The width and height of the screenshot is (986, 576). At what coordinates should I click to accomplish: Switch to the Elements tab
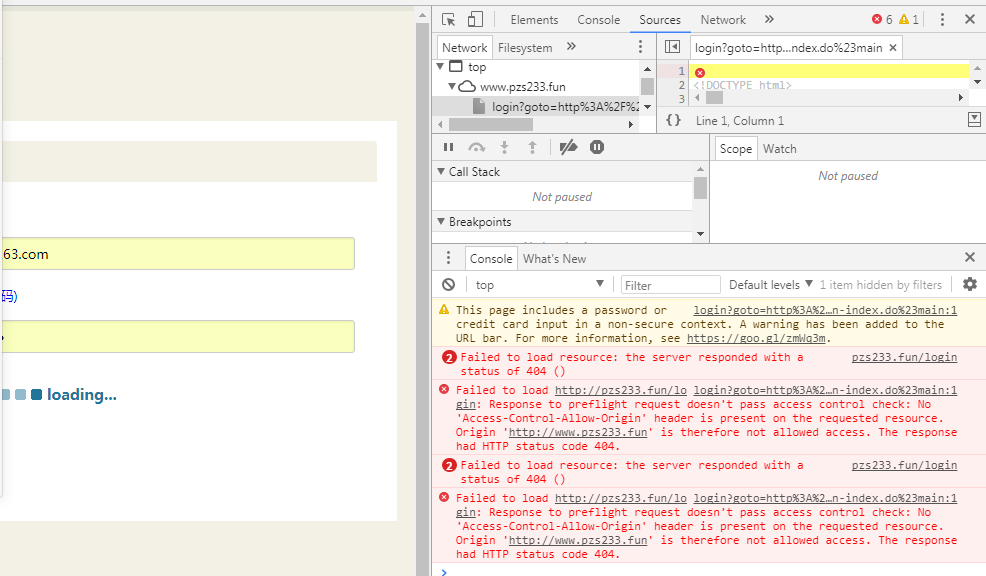pos(534,19)
